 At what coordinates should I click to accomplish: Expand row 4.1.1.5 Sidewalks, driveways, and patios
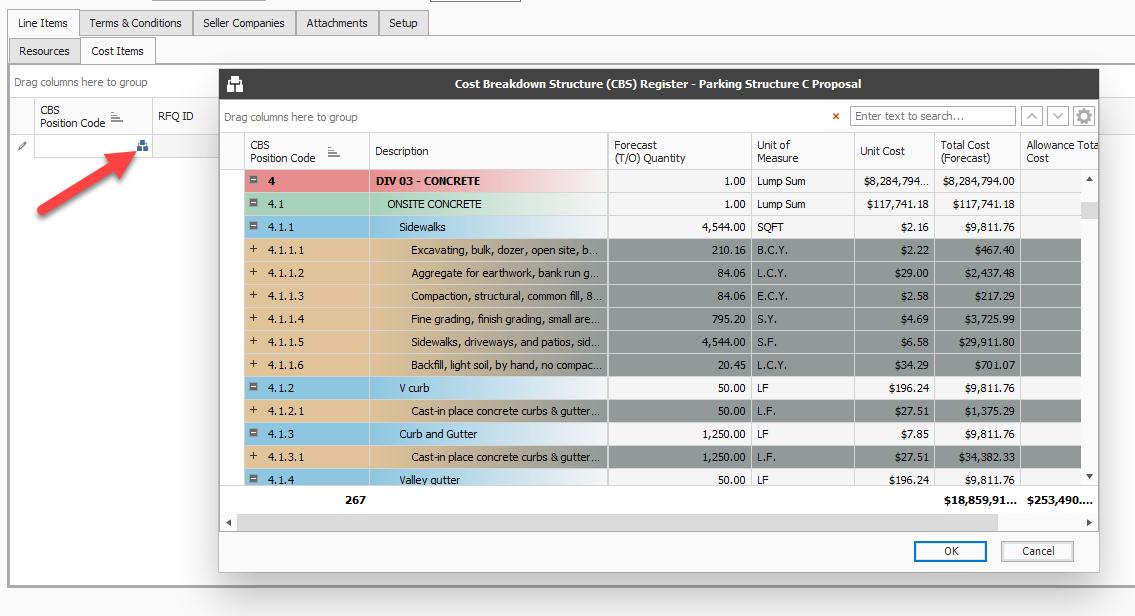tap(254, 341)
